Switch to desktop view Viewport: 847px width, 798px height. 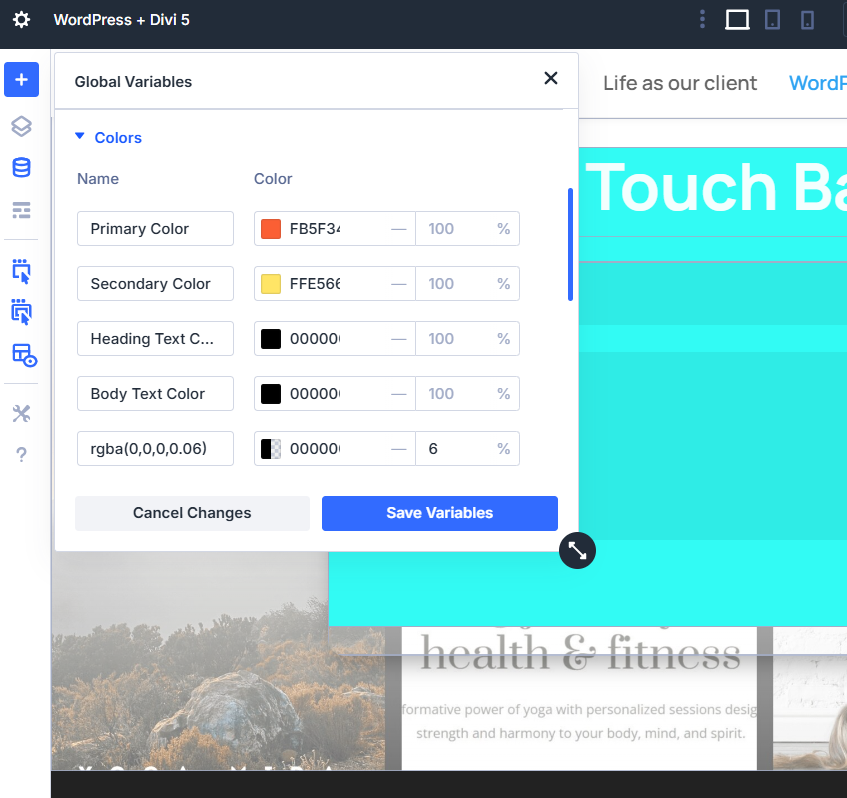coord(737,20)
